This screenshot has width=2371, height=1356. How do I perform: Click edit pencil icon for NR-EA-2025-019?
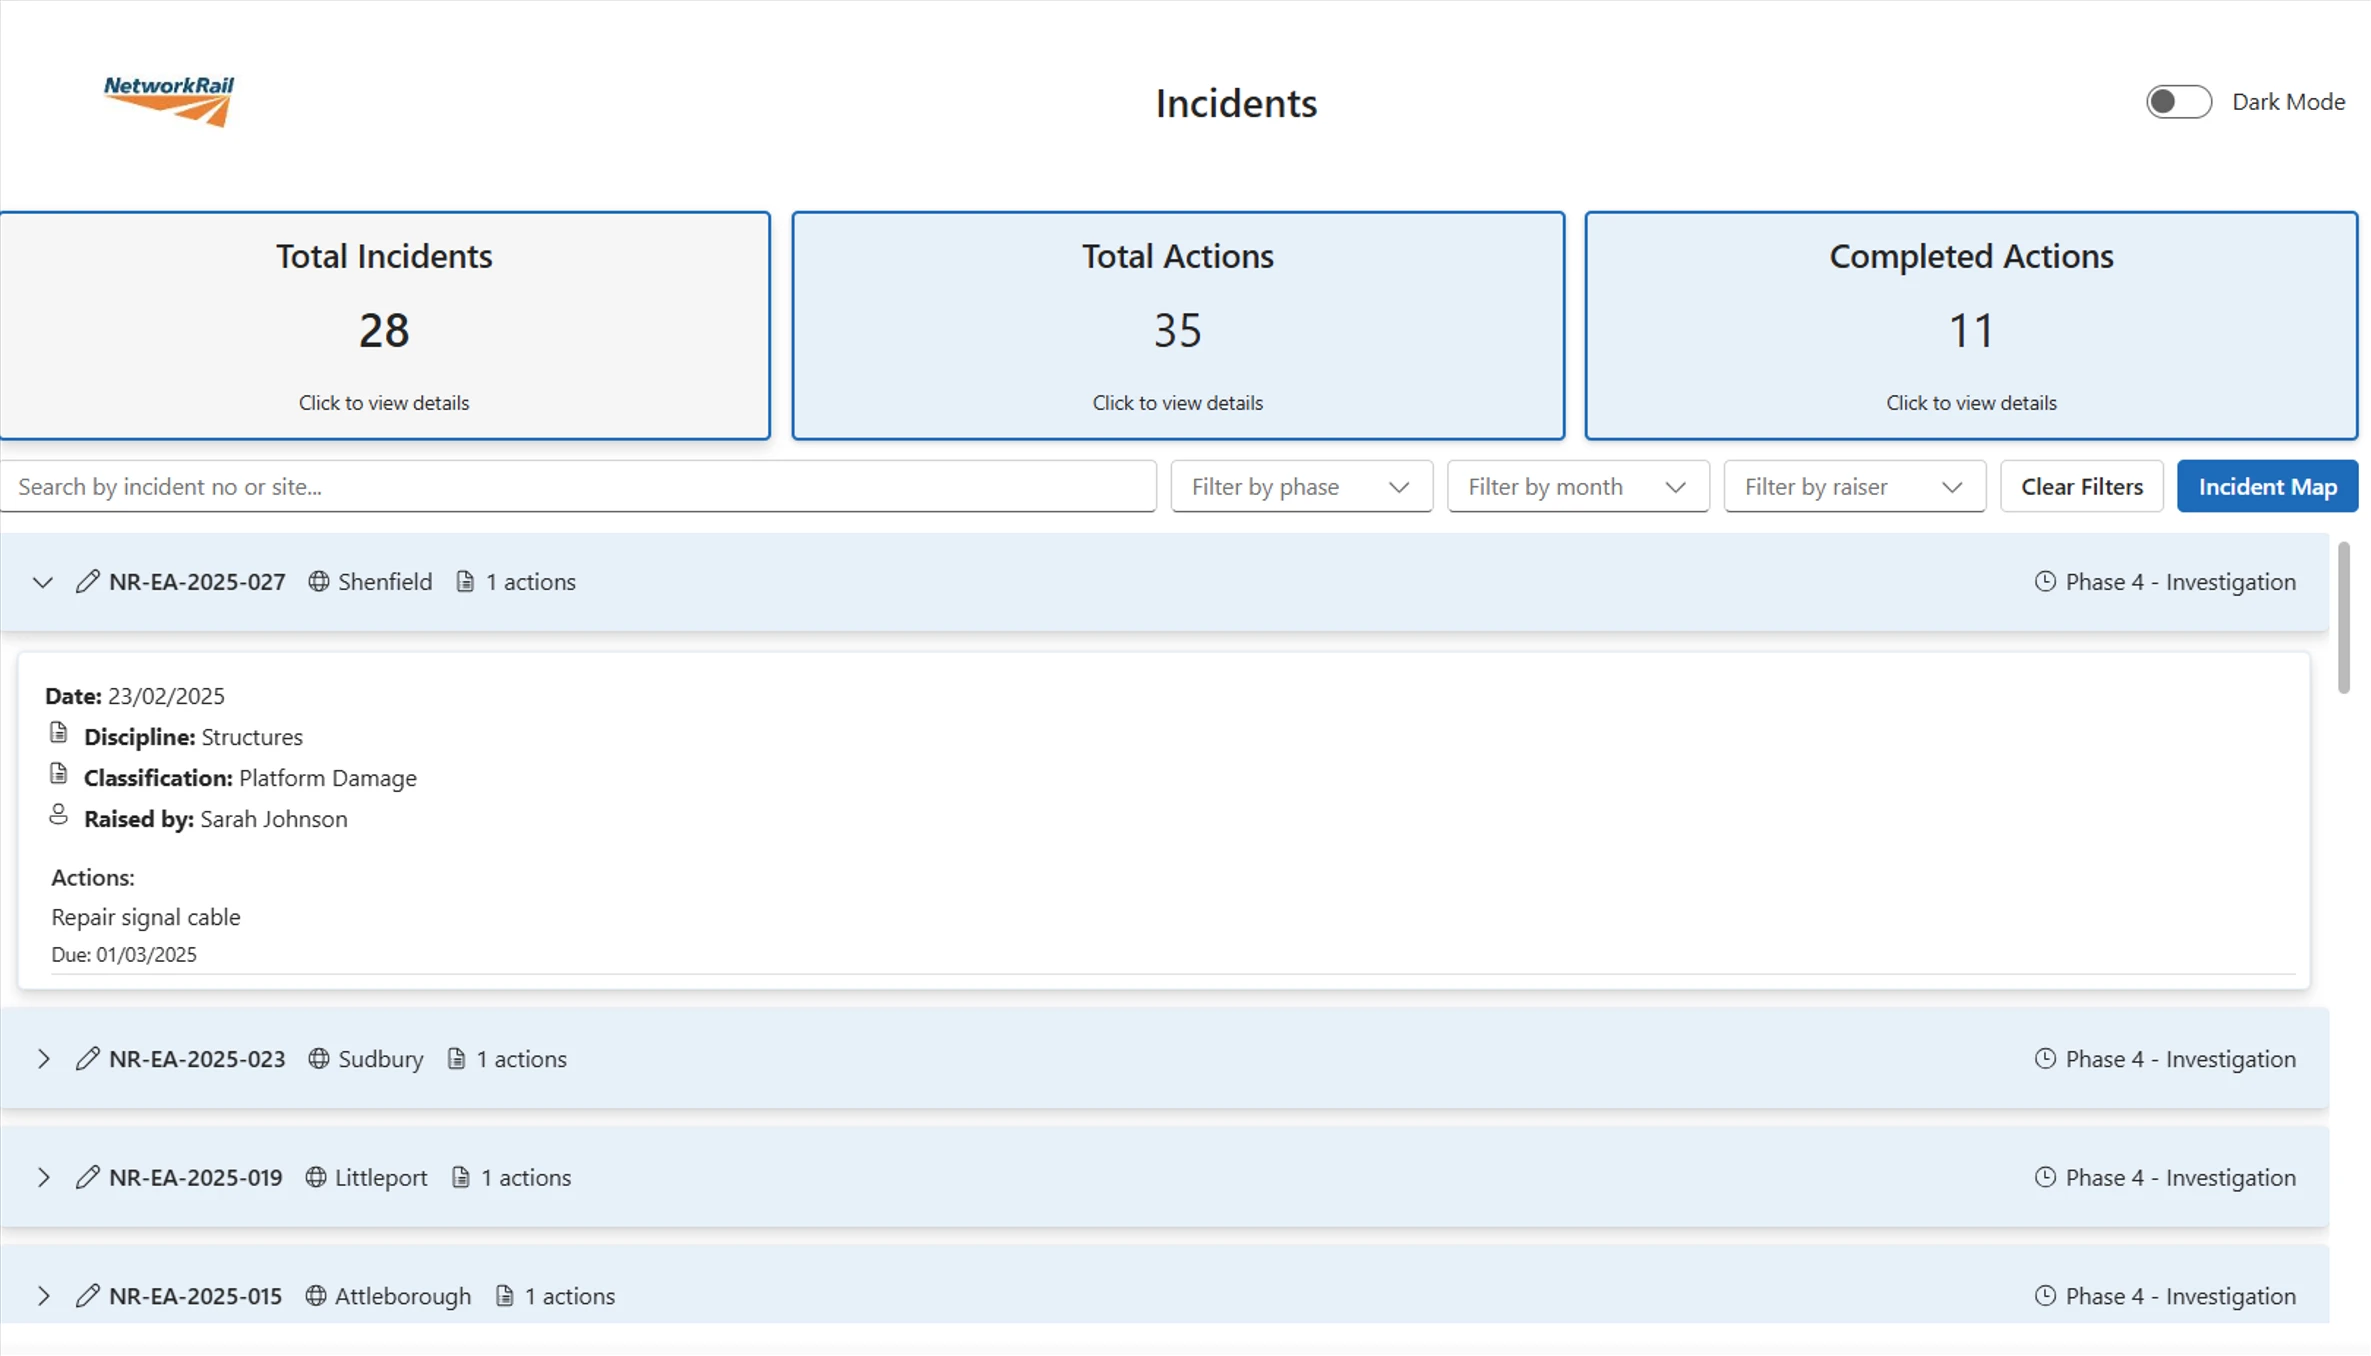pos(87,1177)
